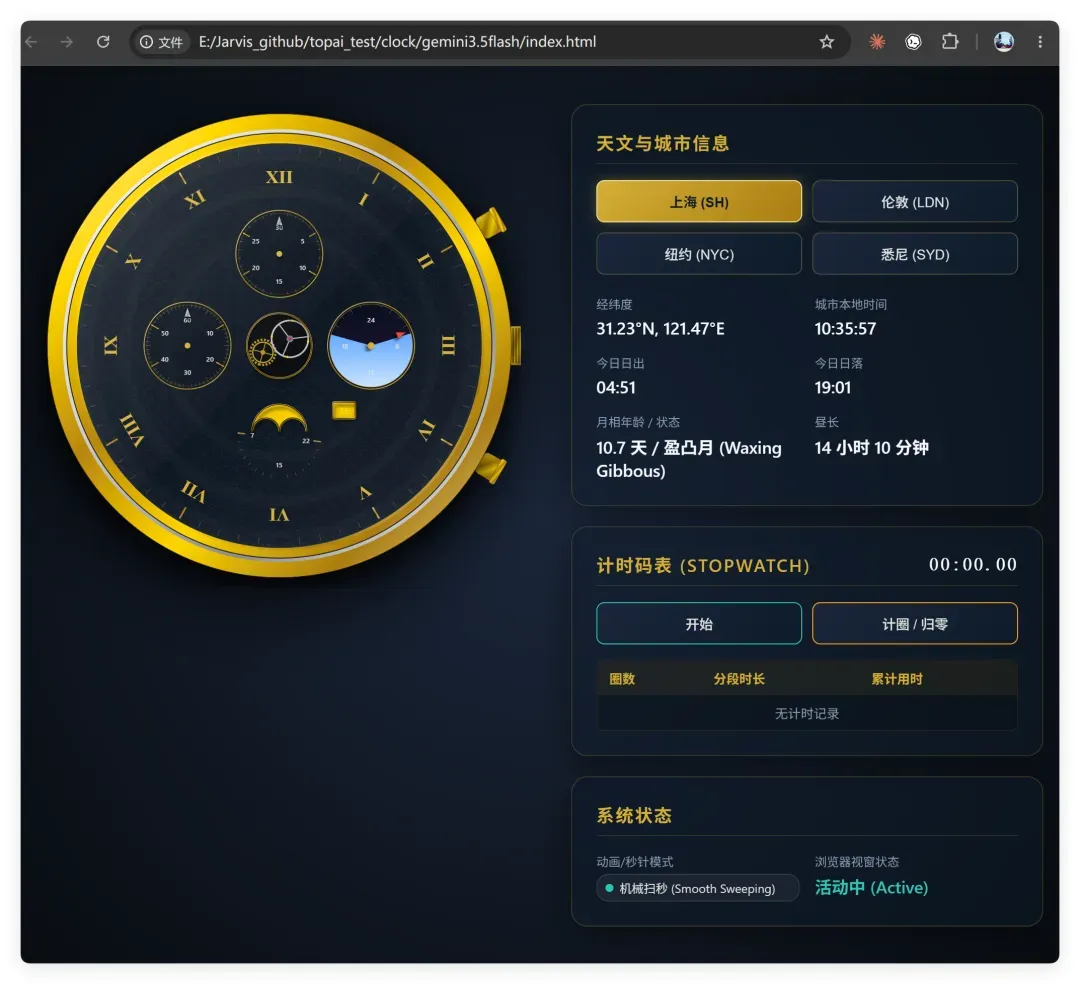Click the stopwatch readout 00:00.00
1080x984 pixels.
973,564
